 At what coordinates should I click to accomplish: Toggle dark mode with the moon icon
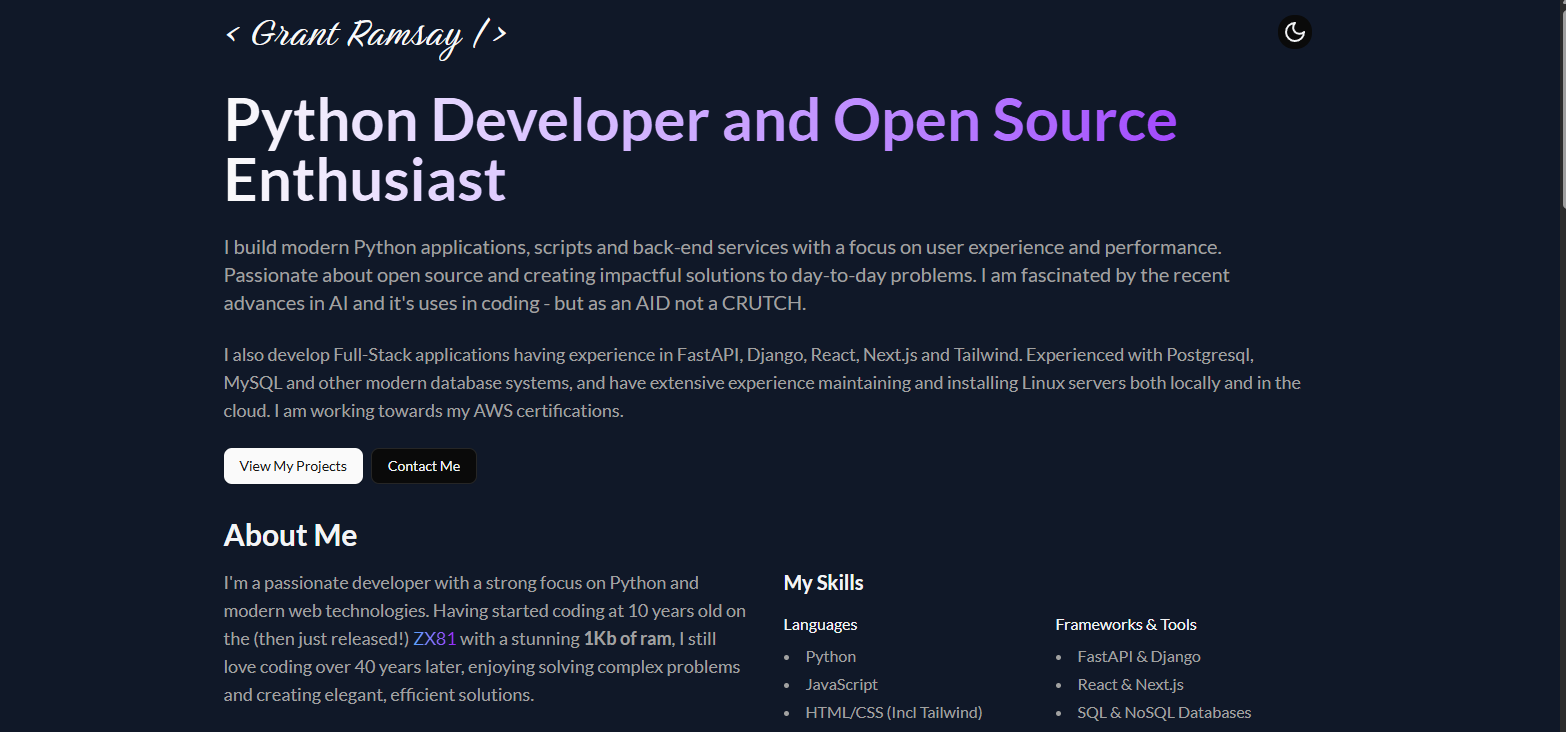pos(1294,31)
